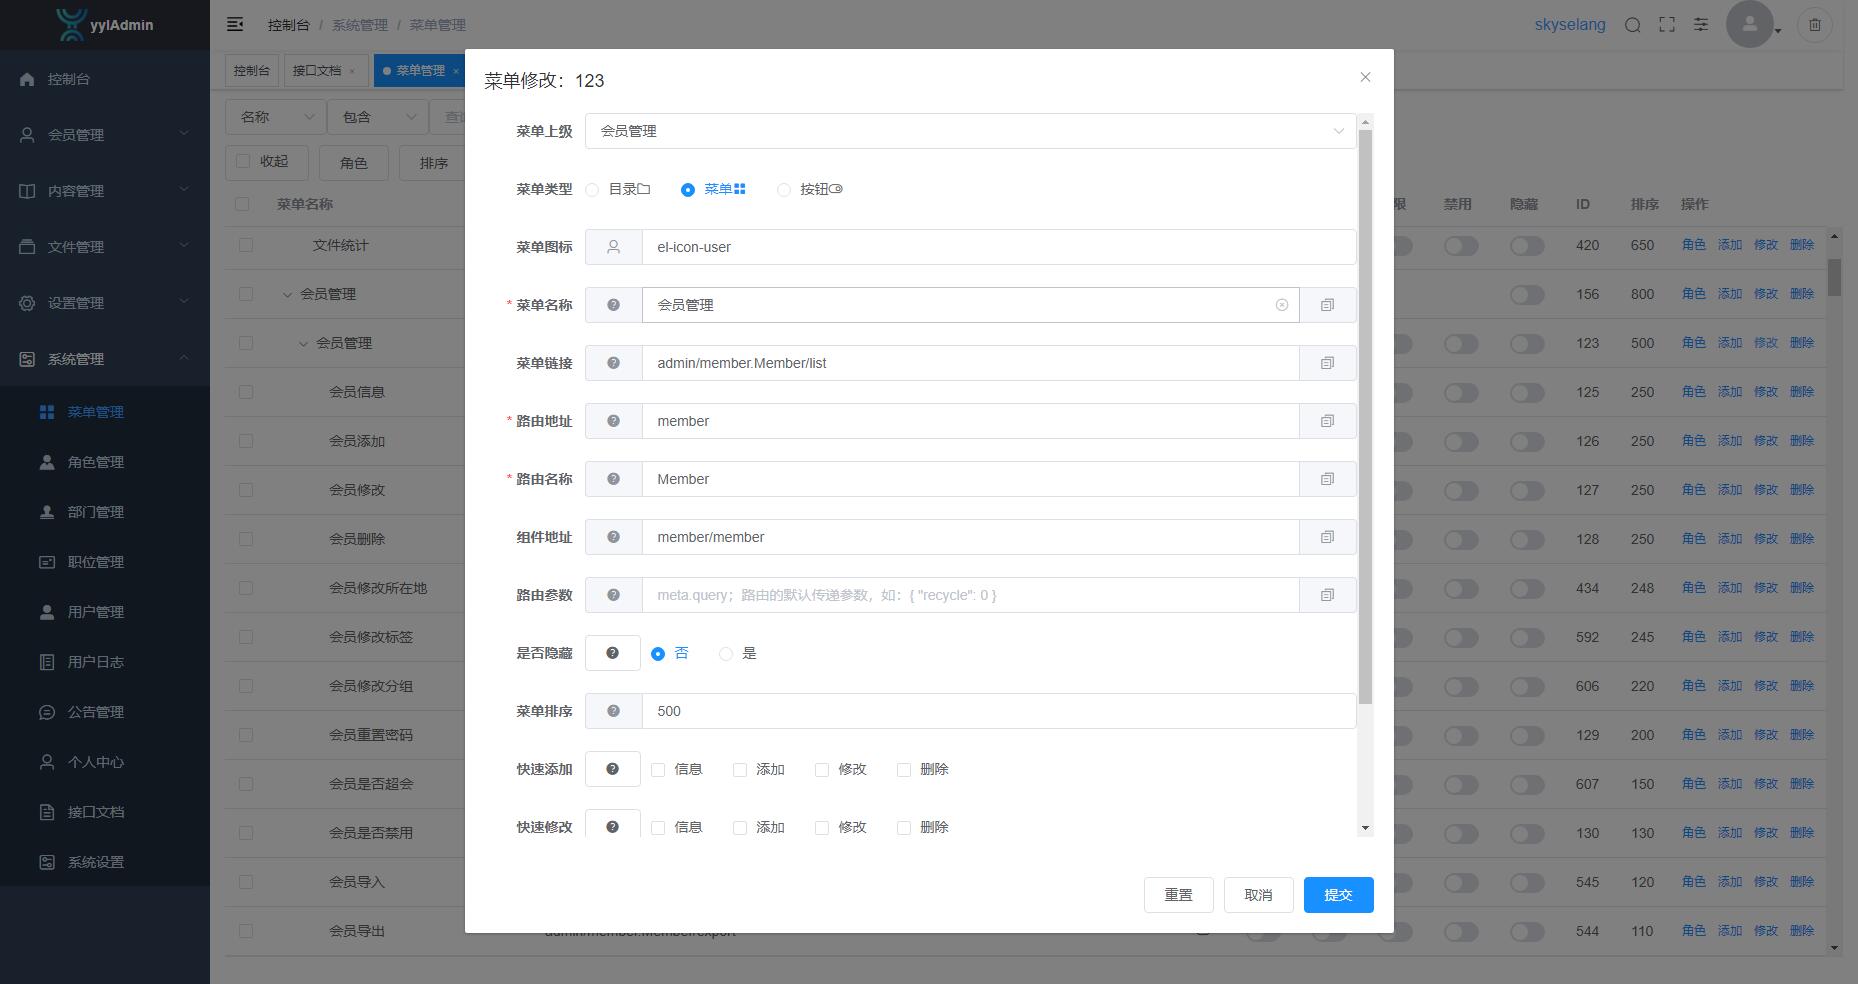
Task: Collapse the sidebar with the hamburger icon
Action: tap(235, 24)
